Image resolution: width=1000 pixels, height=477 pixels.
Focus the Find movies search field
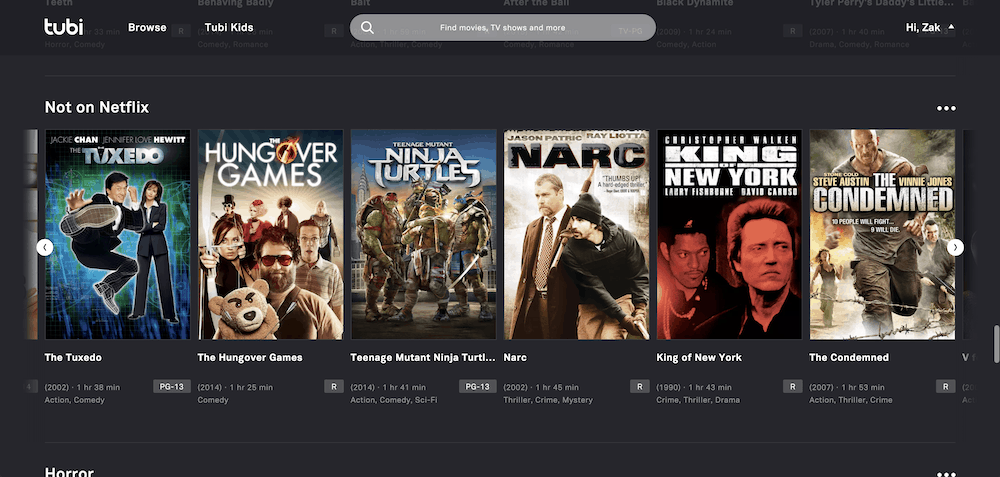pos(503,27)
